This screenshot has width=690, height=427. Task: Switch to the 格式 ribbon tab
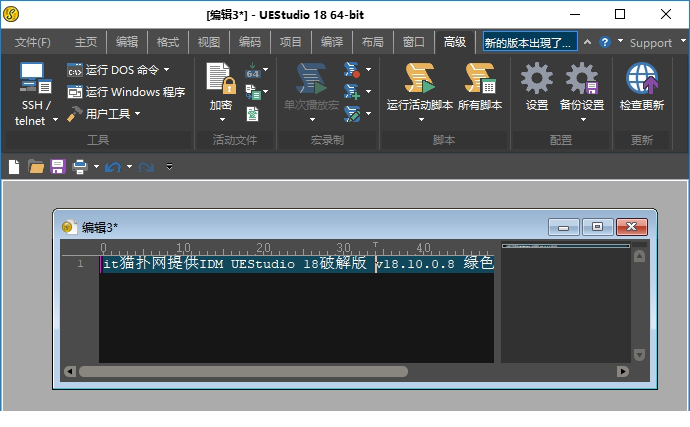click(168, 42)
